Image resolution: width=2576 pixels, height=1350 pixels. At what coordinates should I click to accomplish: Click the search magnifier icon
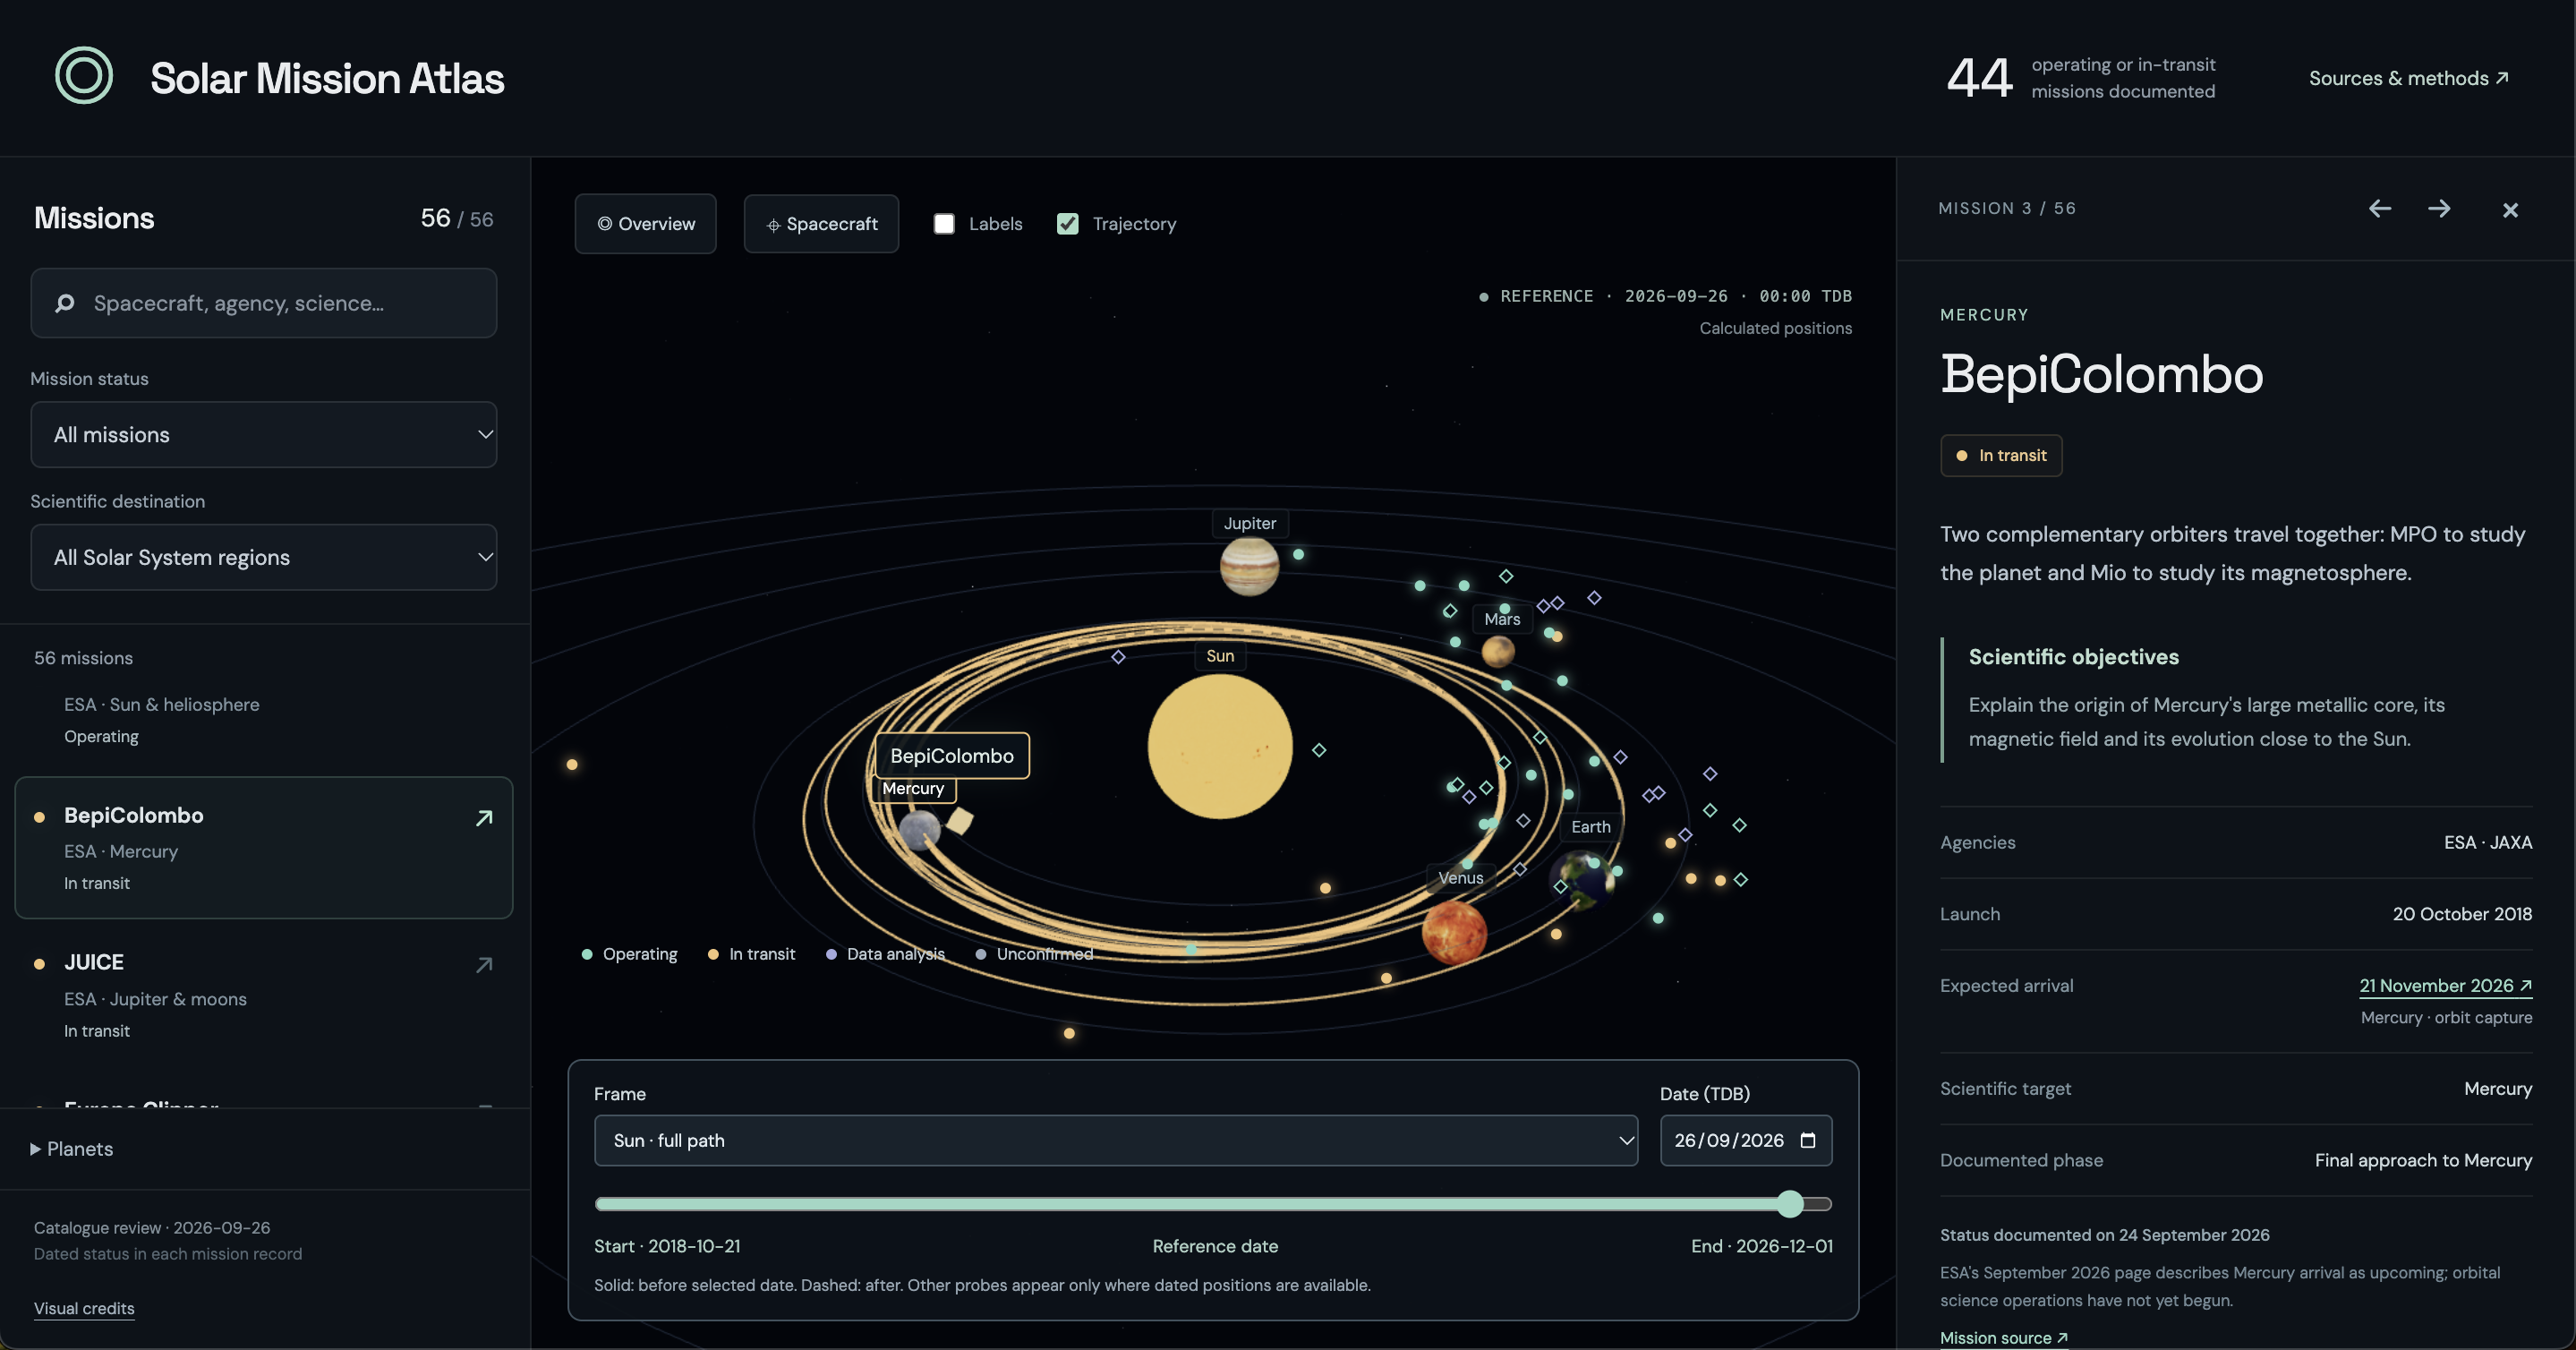point(65,303)
